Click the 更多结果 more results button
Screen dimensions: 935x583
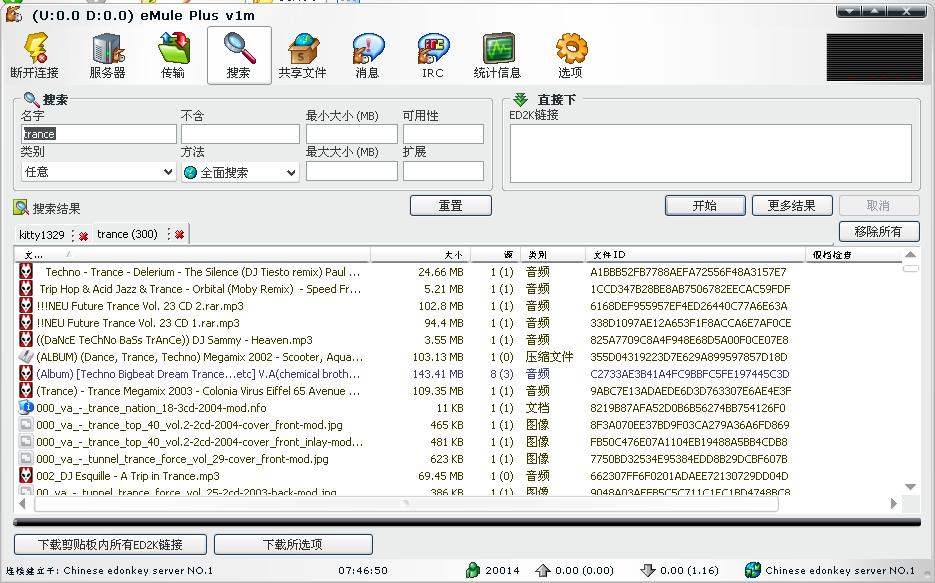coord(792,205)
